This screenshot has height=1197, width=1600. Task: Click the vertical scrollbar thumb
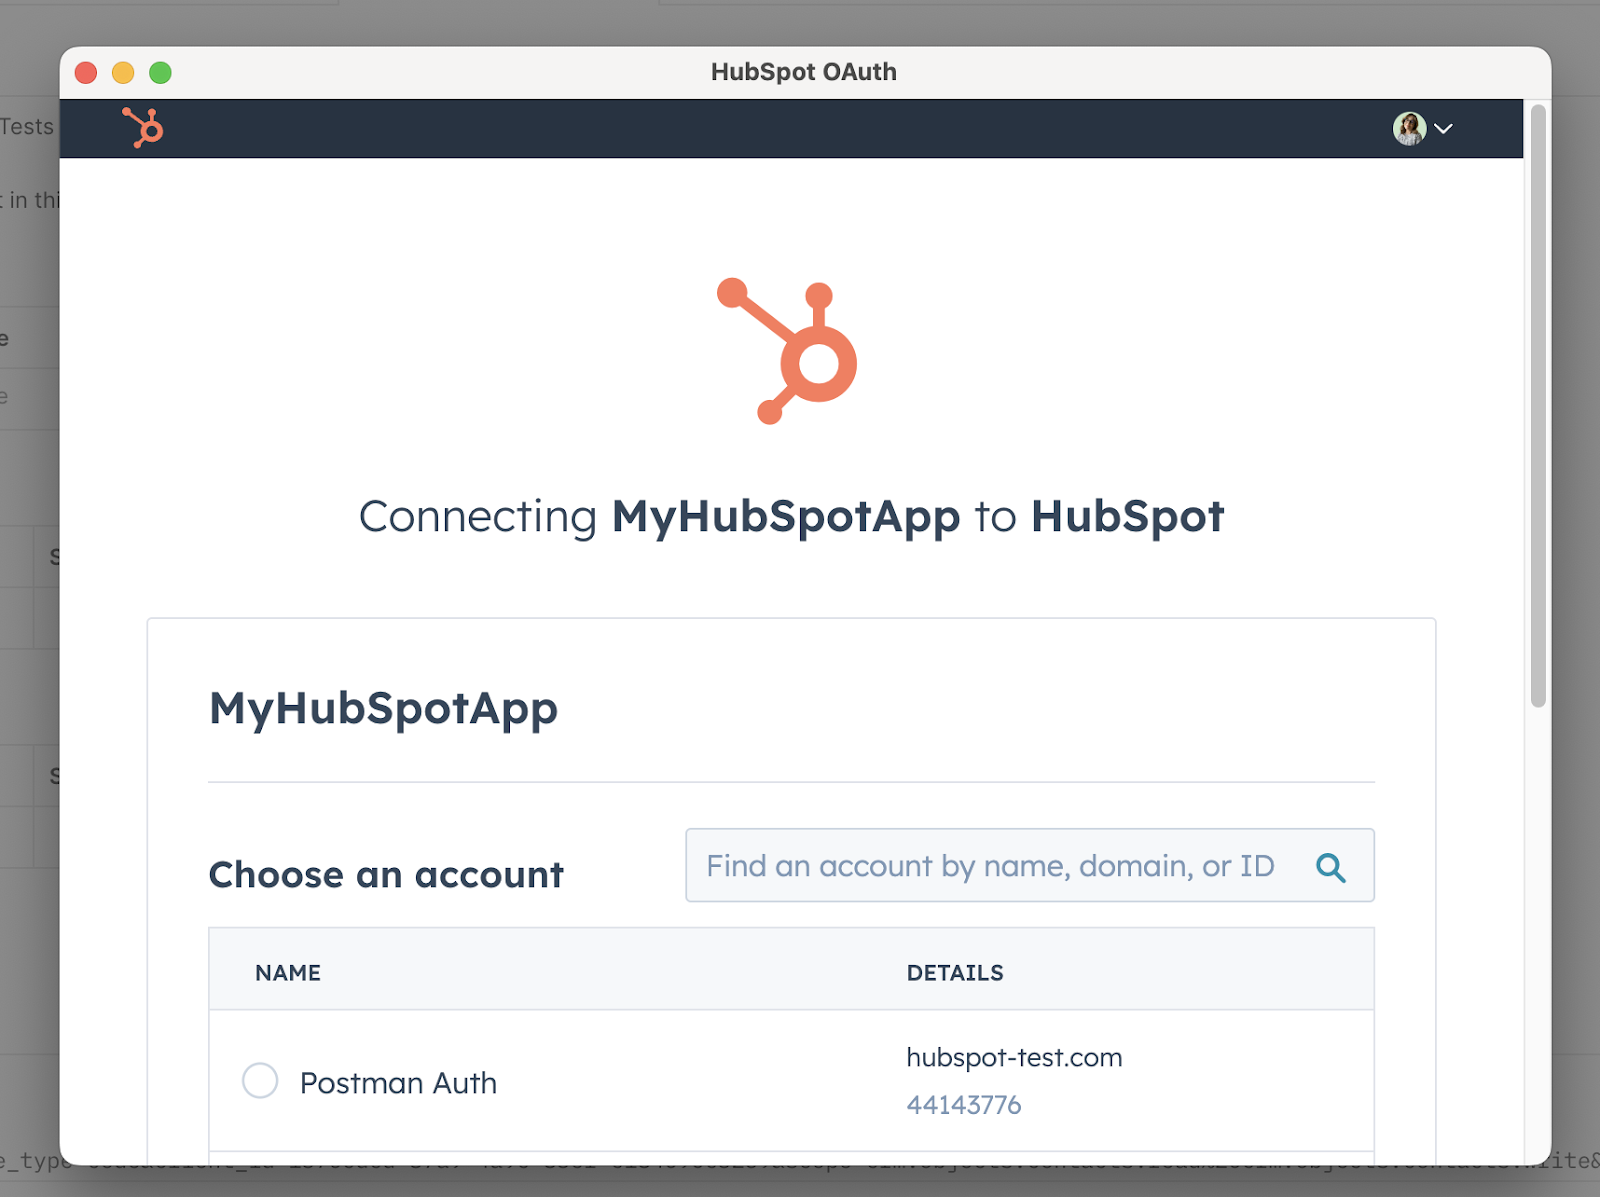click(1538, 405)
